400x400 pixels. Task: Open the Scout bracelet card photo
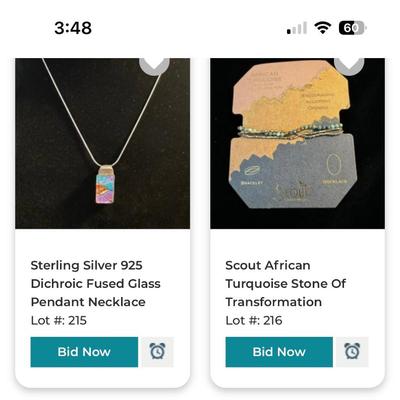click(297, 143)
